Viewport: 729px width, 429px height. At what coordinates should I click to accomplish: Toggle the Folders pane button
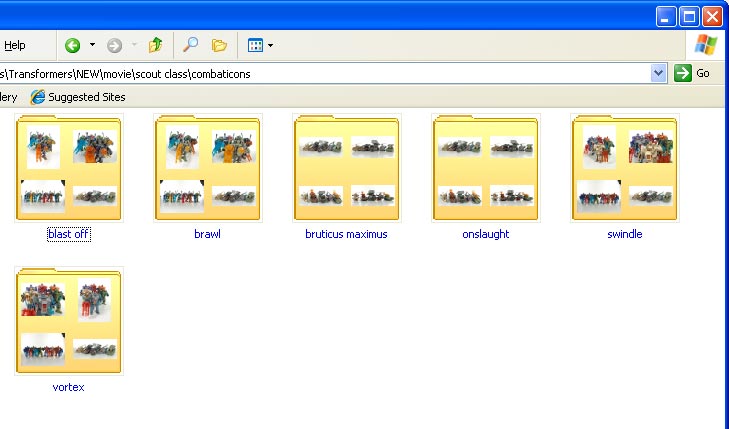click(219, 45)
